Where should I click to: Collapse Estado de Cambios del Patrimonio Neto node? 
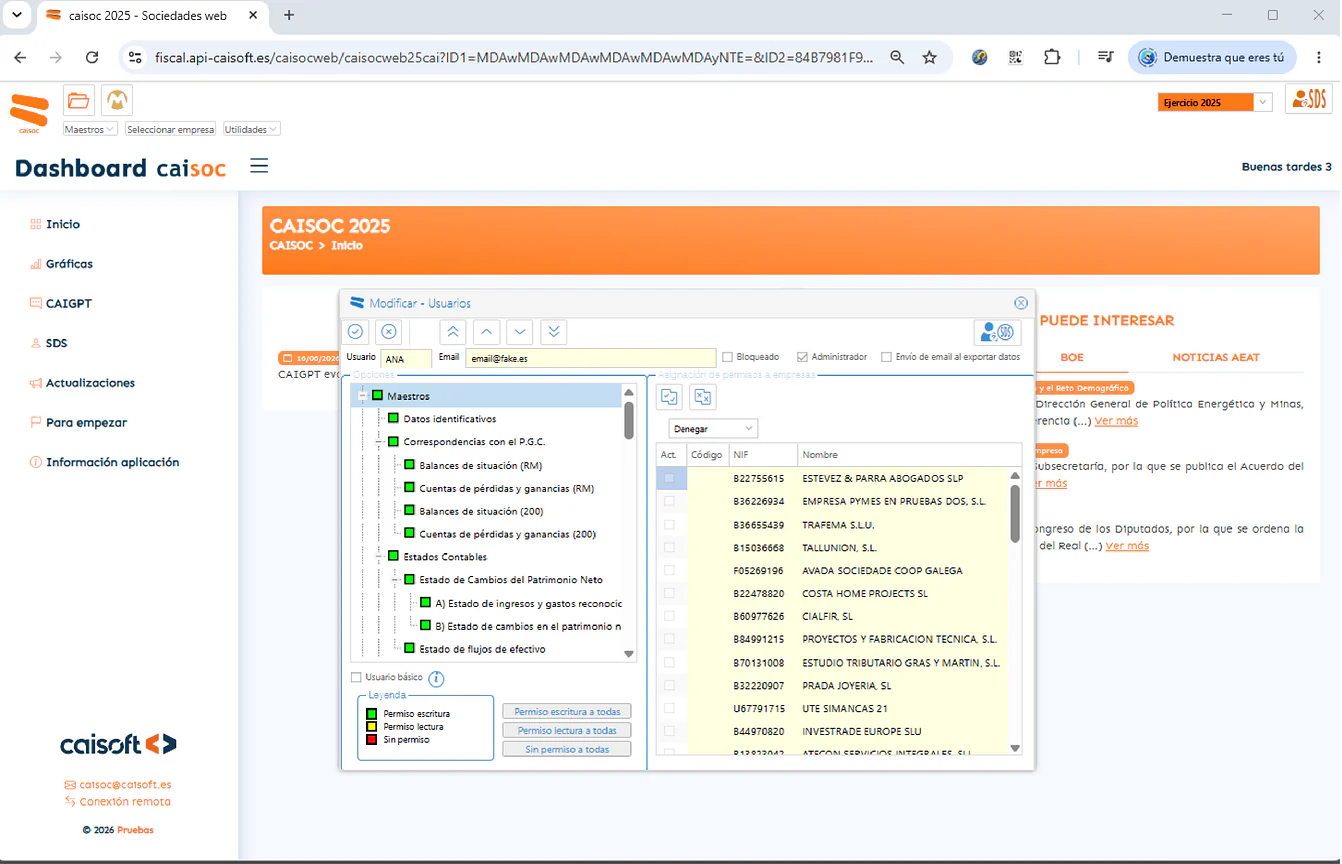coord(394,580)
